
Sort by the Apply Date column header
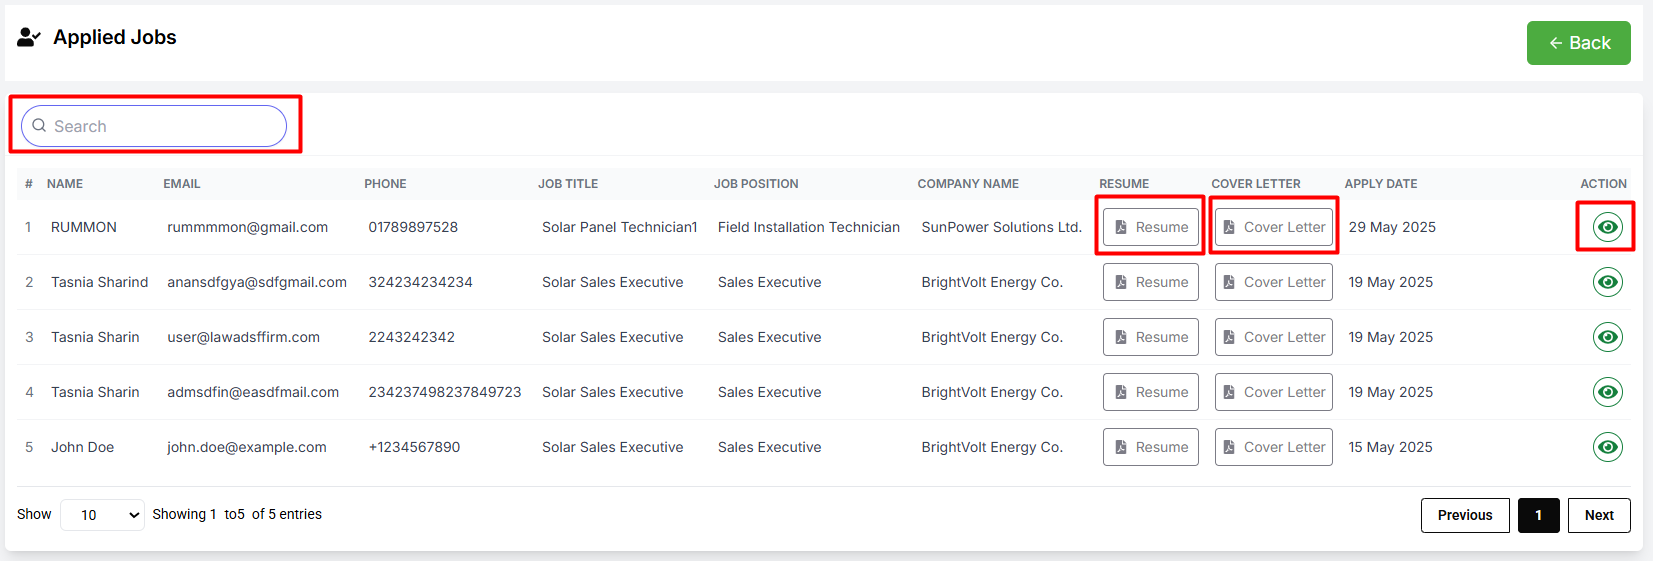(1380, 184)
